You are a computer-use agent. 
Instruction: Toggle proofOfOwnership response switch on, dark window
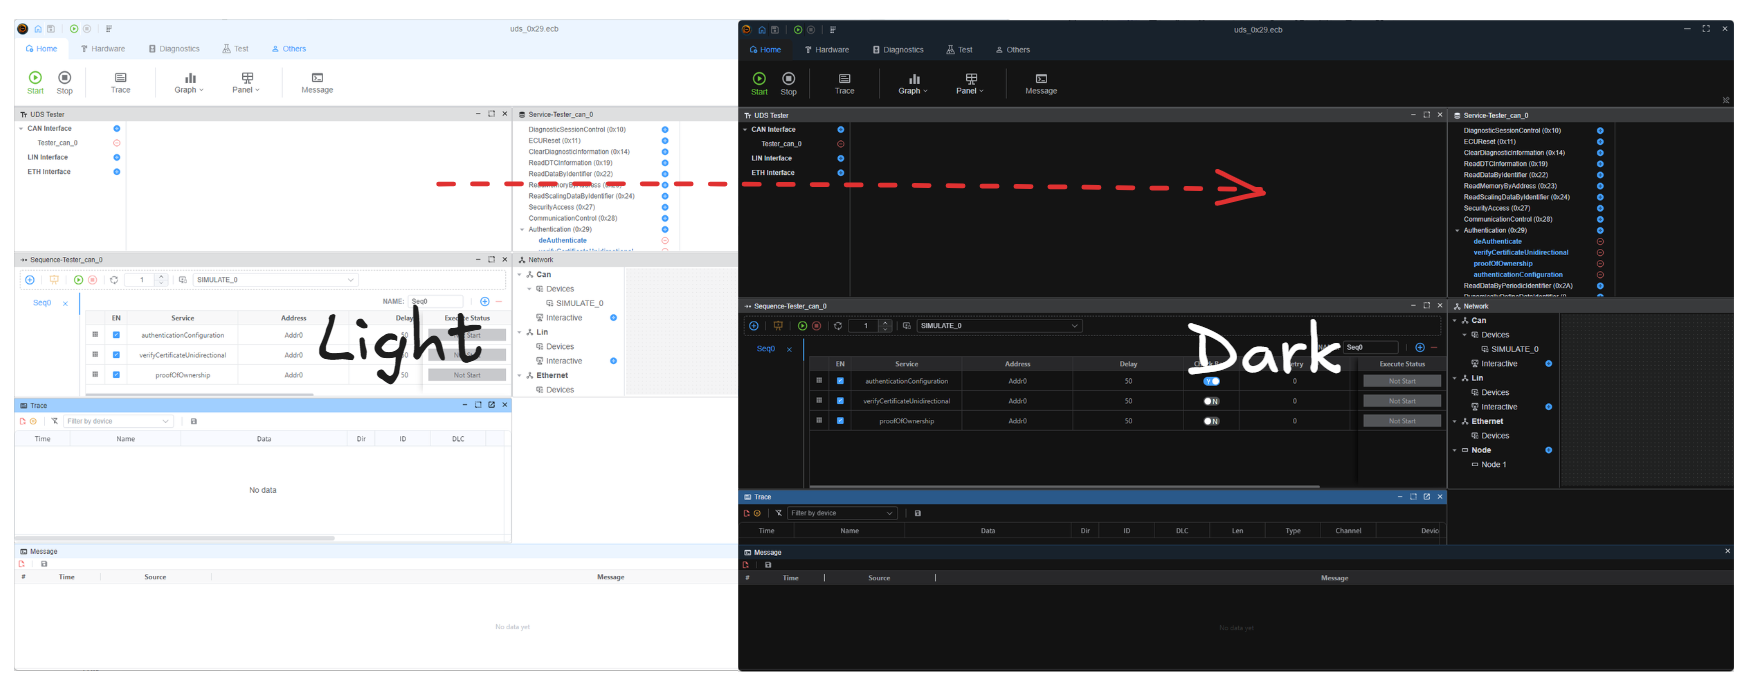[x=1211, y=421]
